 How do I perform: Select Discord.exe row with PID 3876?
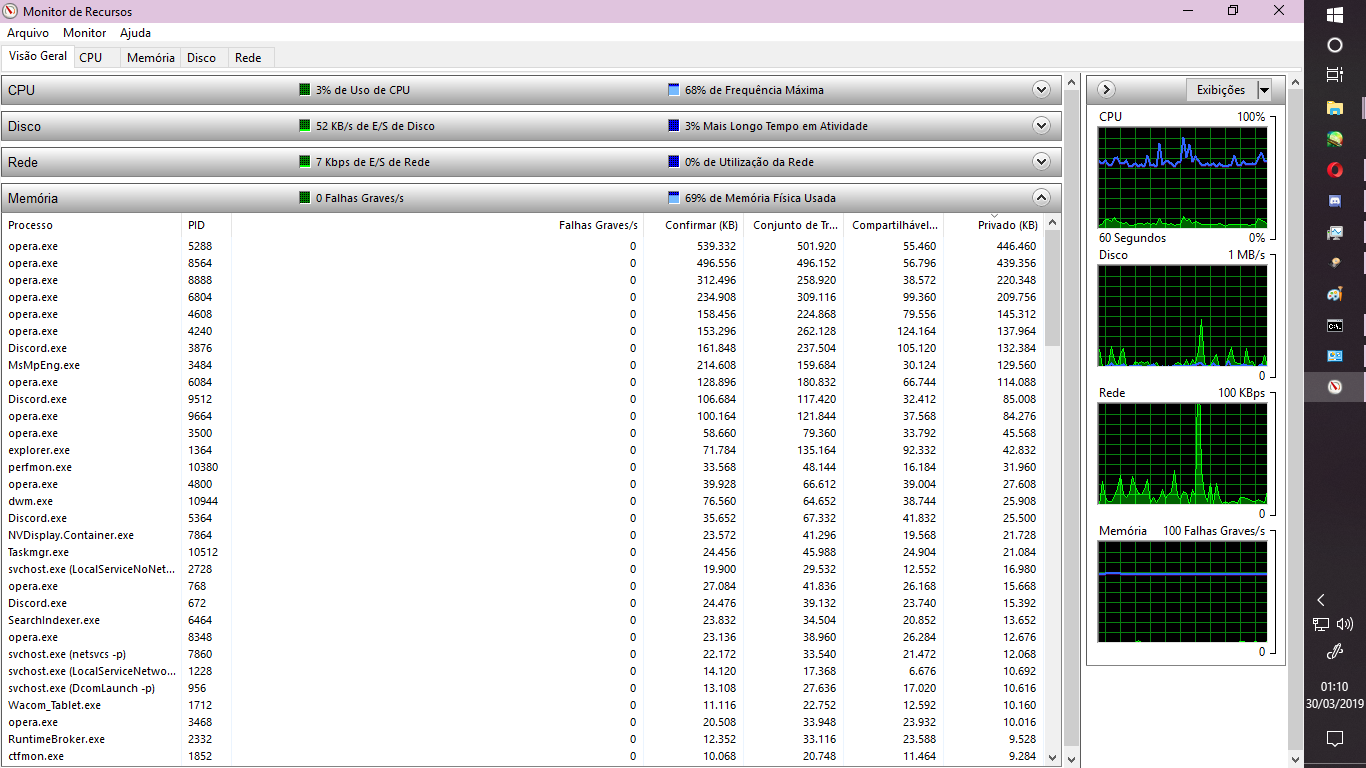point(523,348)
